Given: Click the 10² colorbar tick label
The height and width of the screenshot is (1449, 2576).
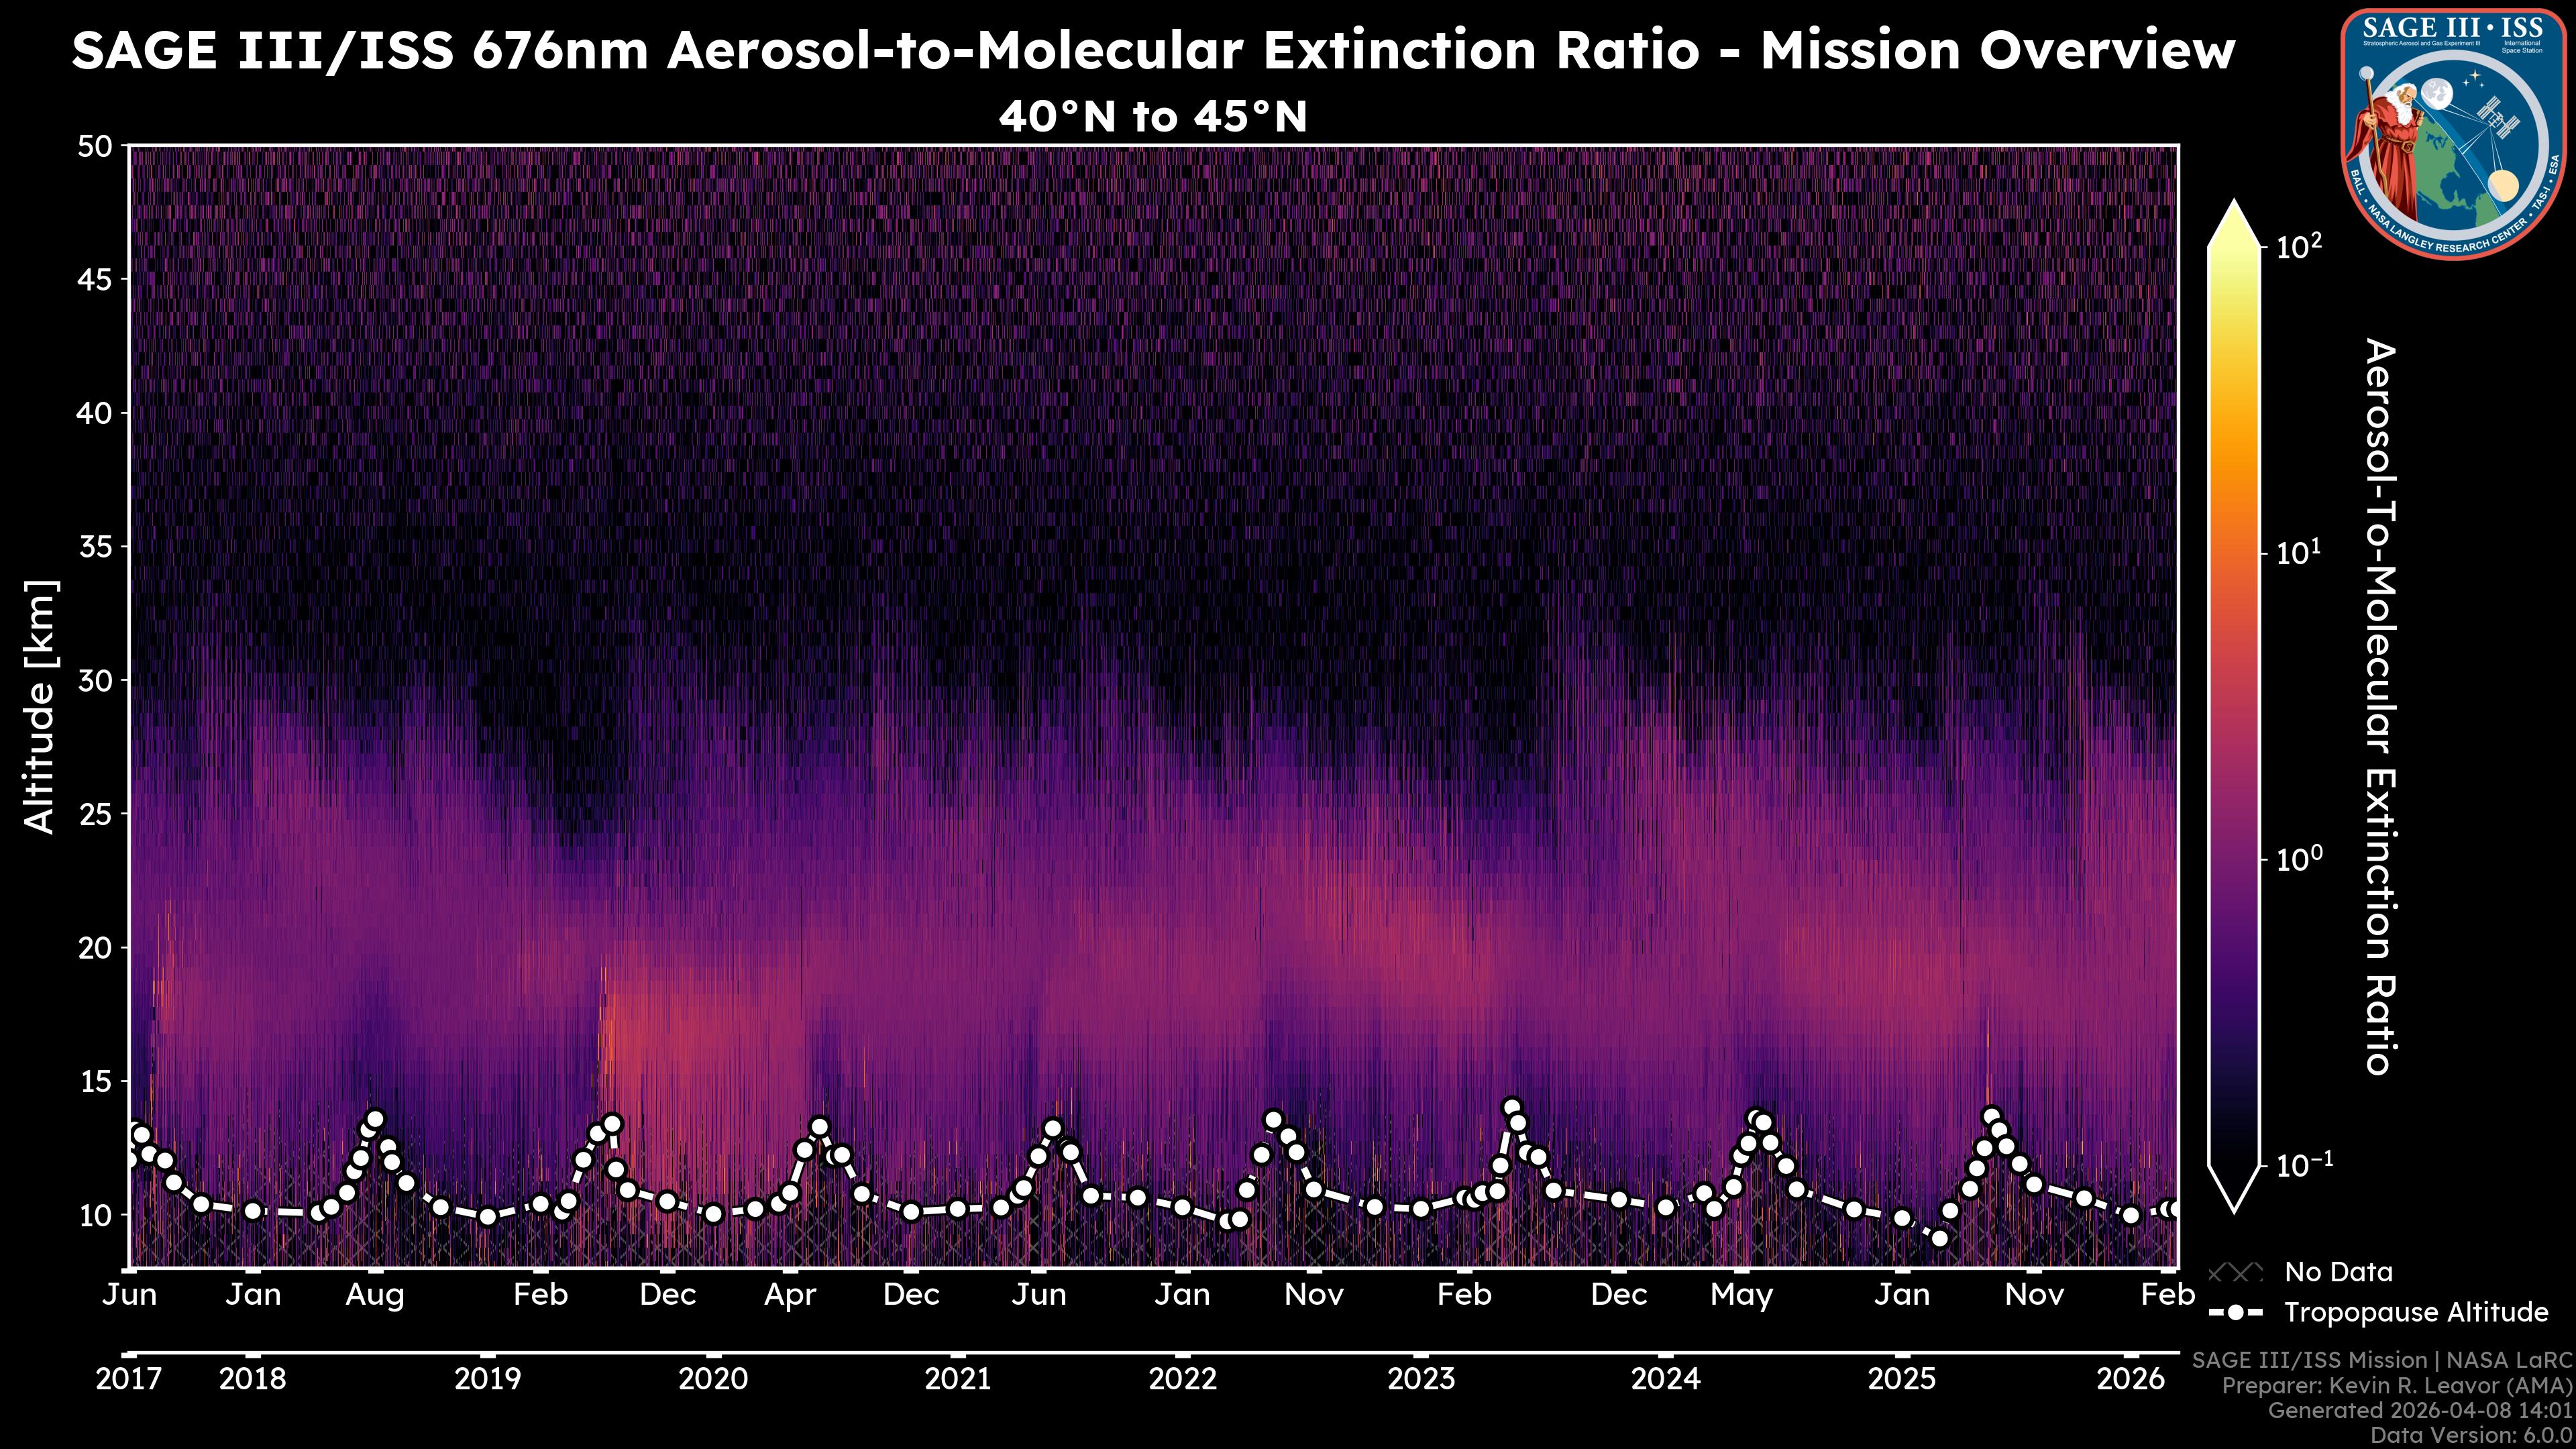Looking at the screenshot, I should [x=2300, y=245].
